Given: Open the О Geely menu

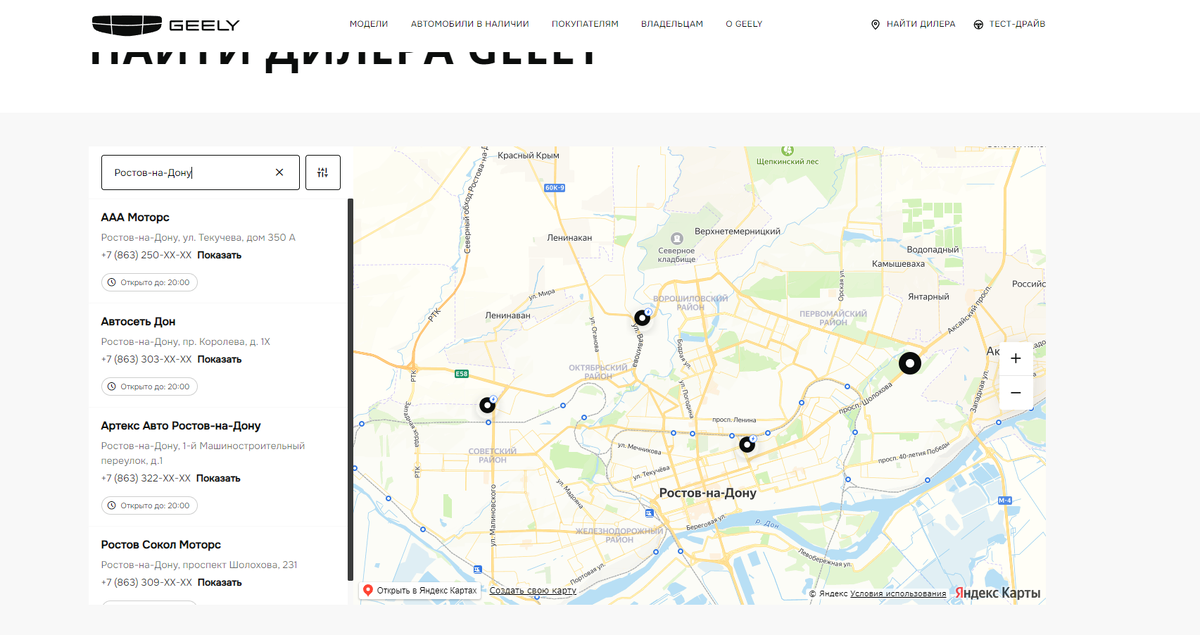Looking at the screenshot, I should [x=744, y=24].
